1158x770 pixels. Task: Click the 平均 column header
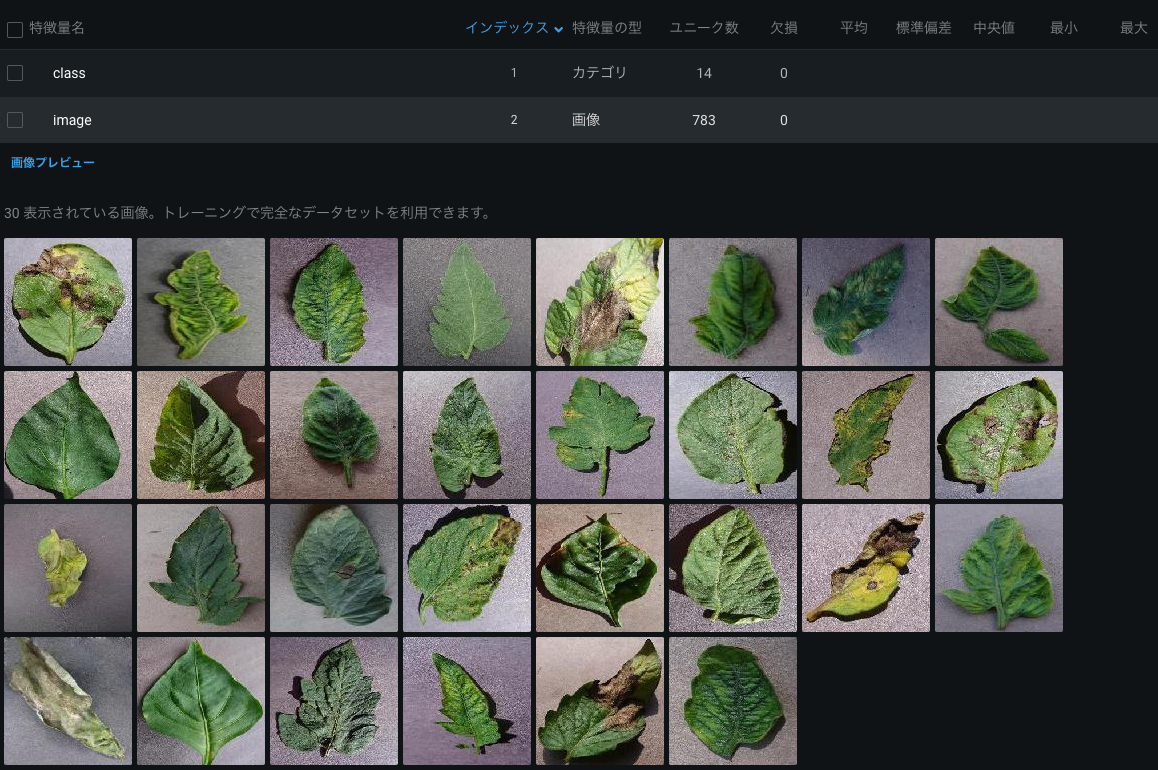click(853, 28)
